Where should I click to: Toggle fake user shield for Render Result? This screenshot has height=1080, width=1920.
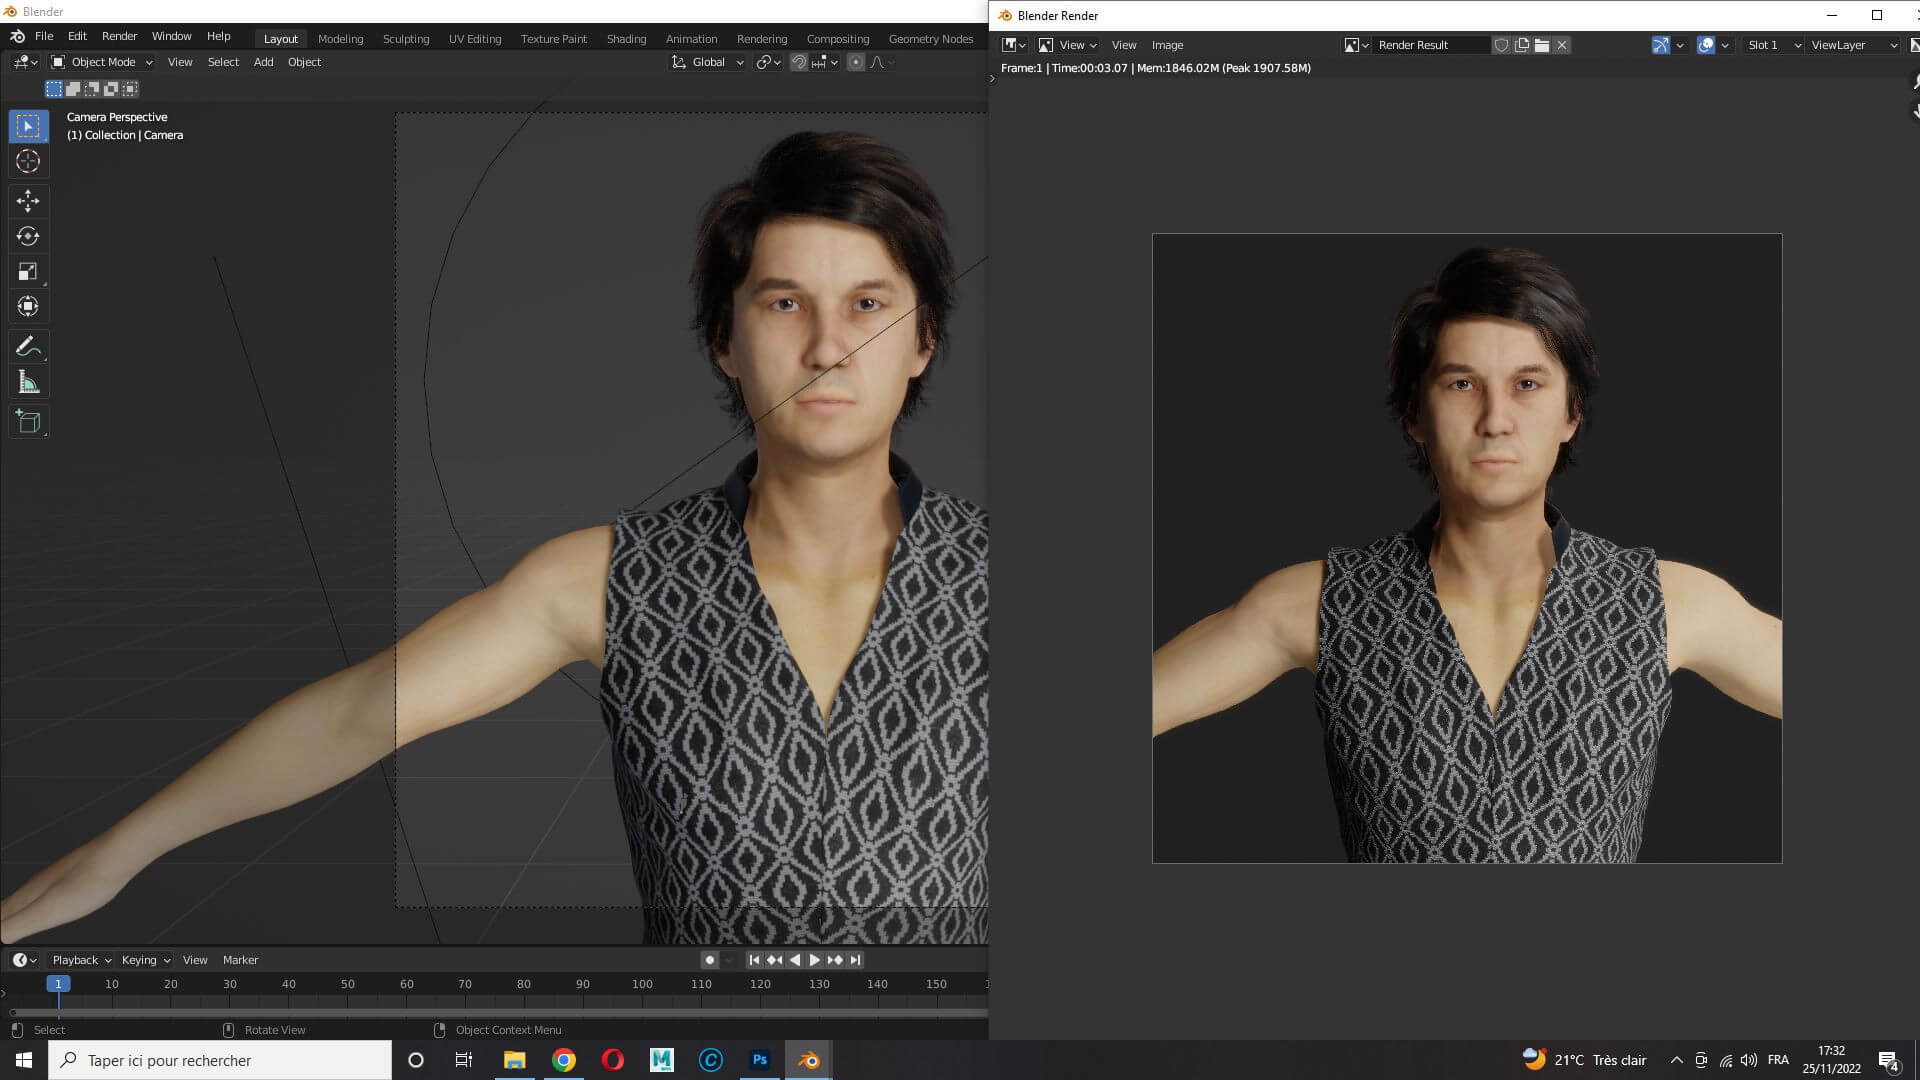click(1501, 45)
